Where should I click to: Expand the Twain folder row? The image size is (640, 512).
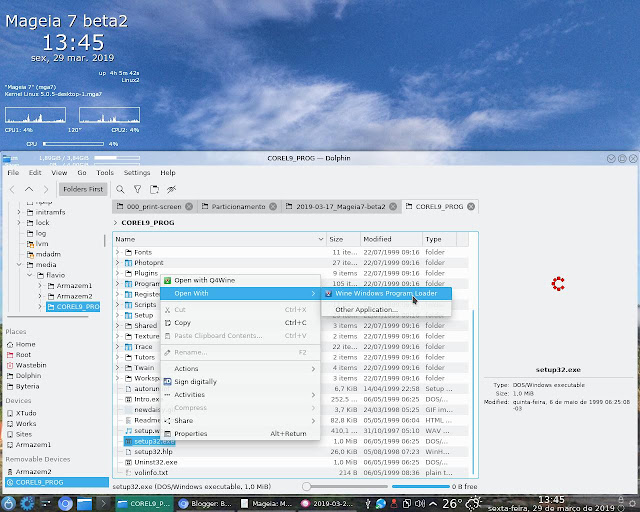click(118, 367)
